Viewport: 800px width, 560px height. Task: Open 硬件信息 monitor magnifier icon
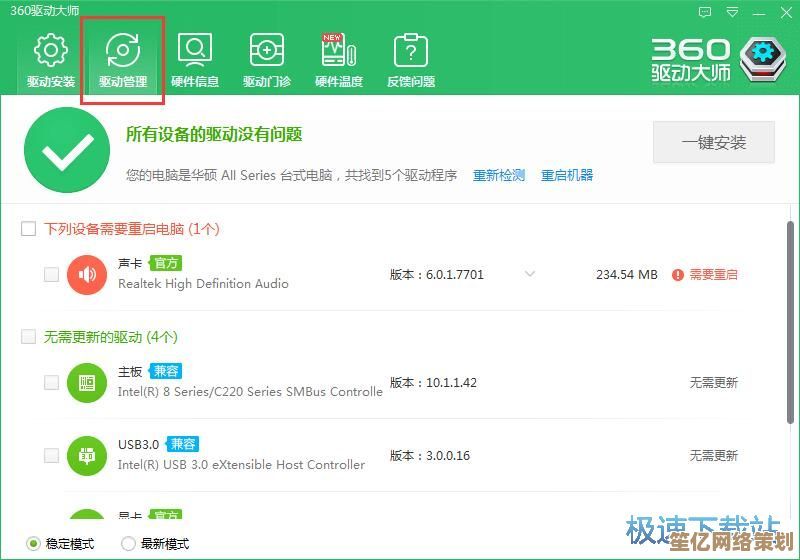click(x=194, y=50)
